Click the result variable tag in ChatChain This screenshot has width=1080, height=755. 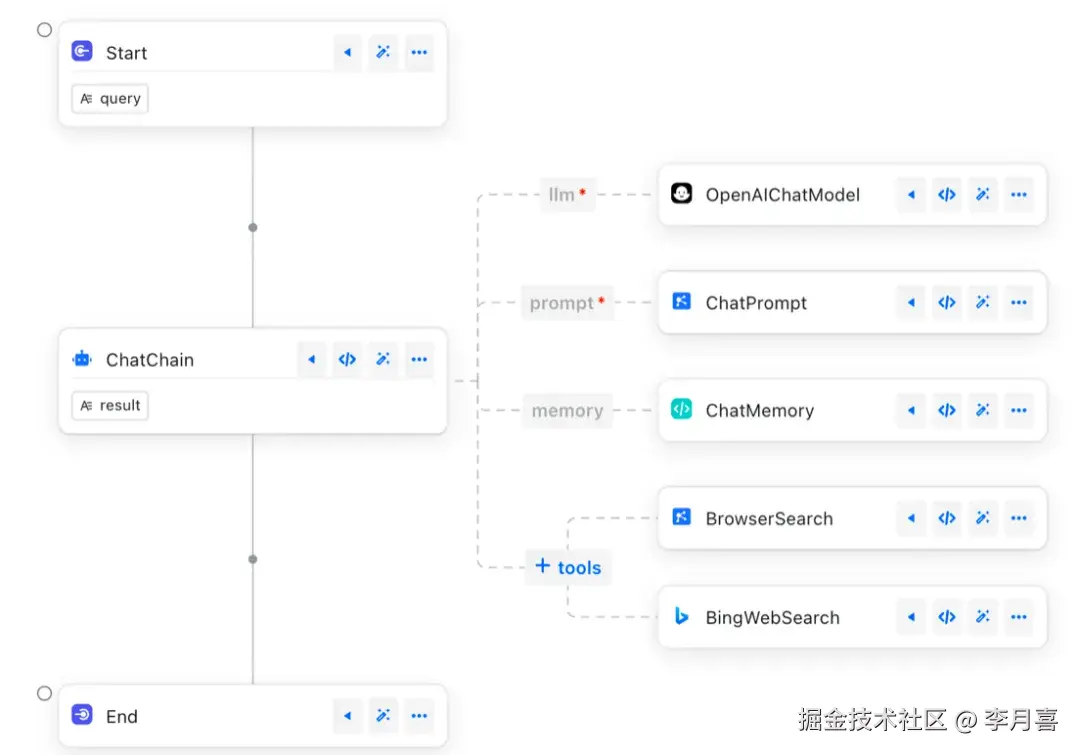click(x=110, y=405)
